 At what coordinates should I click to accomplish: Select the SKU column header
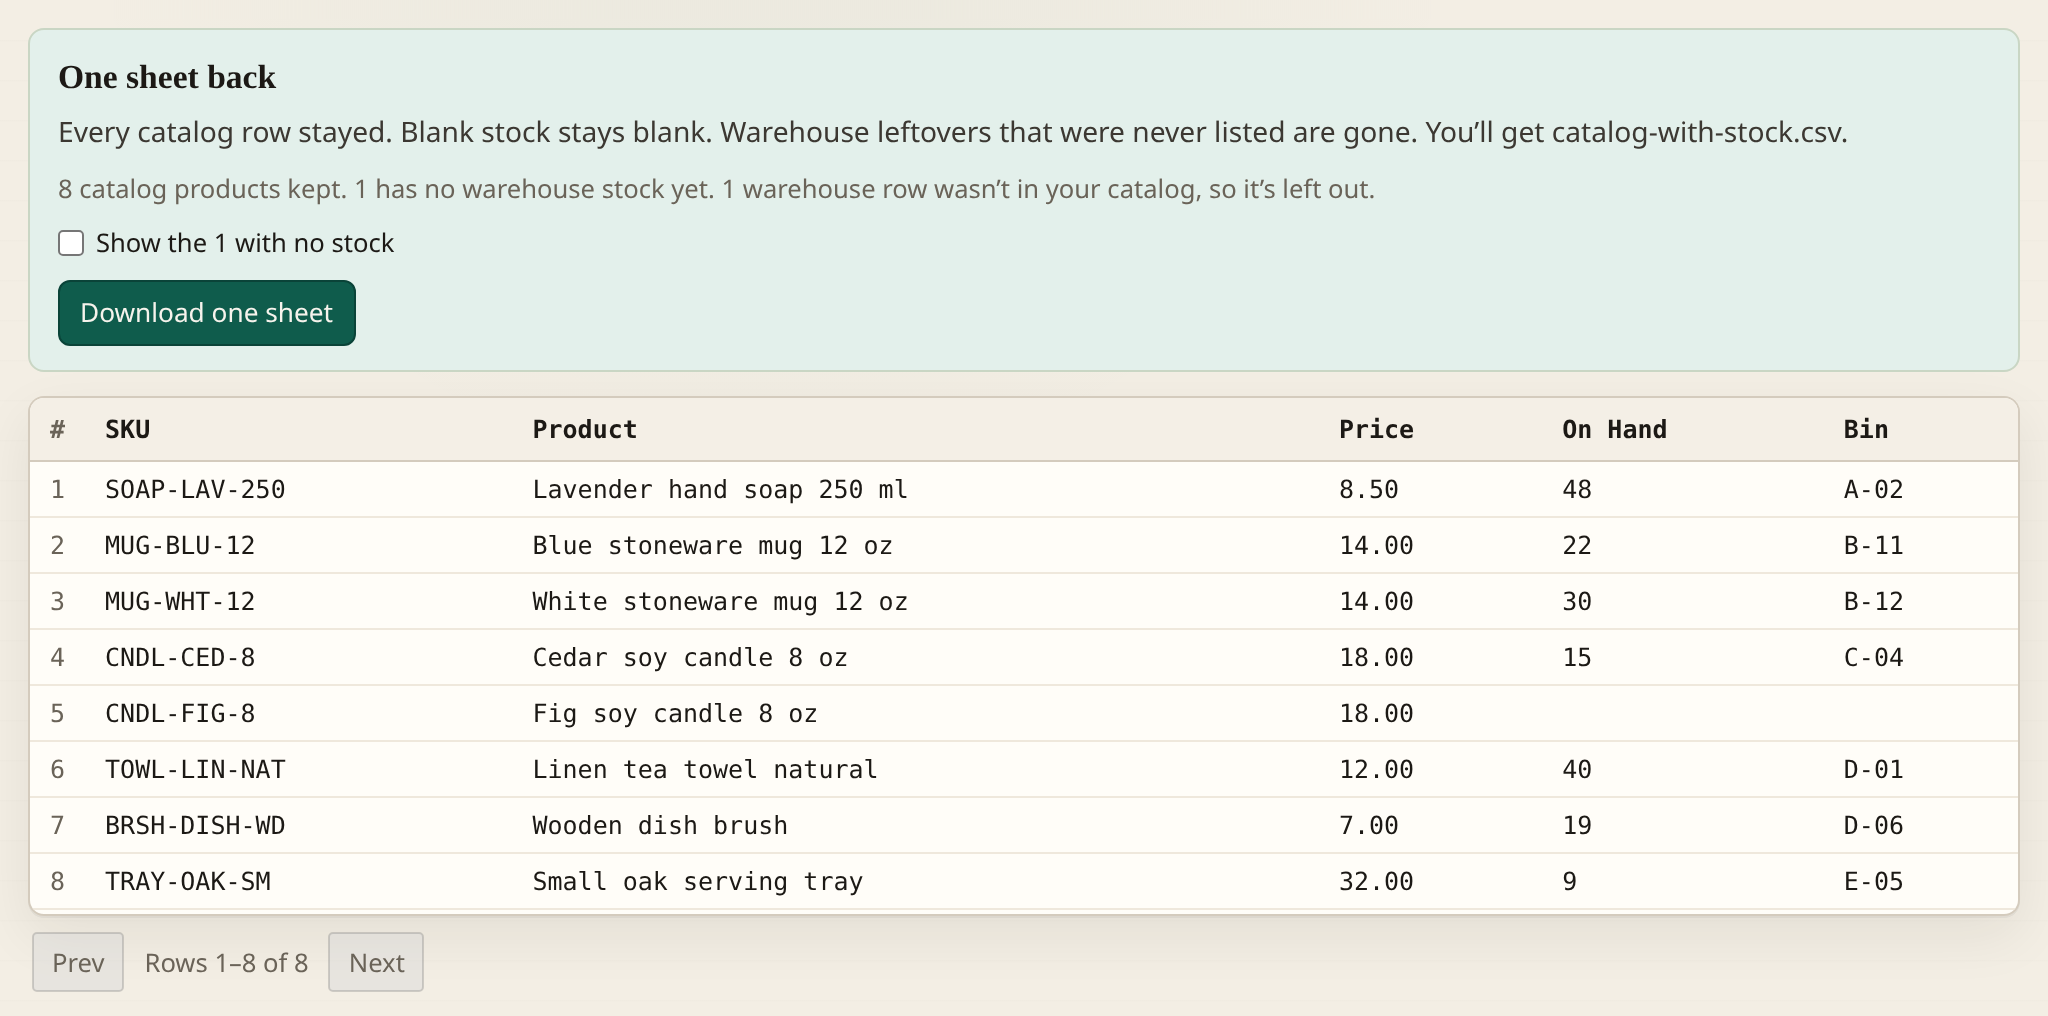click(128, 430)
